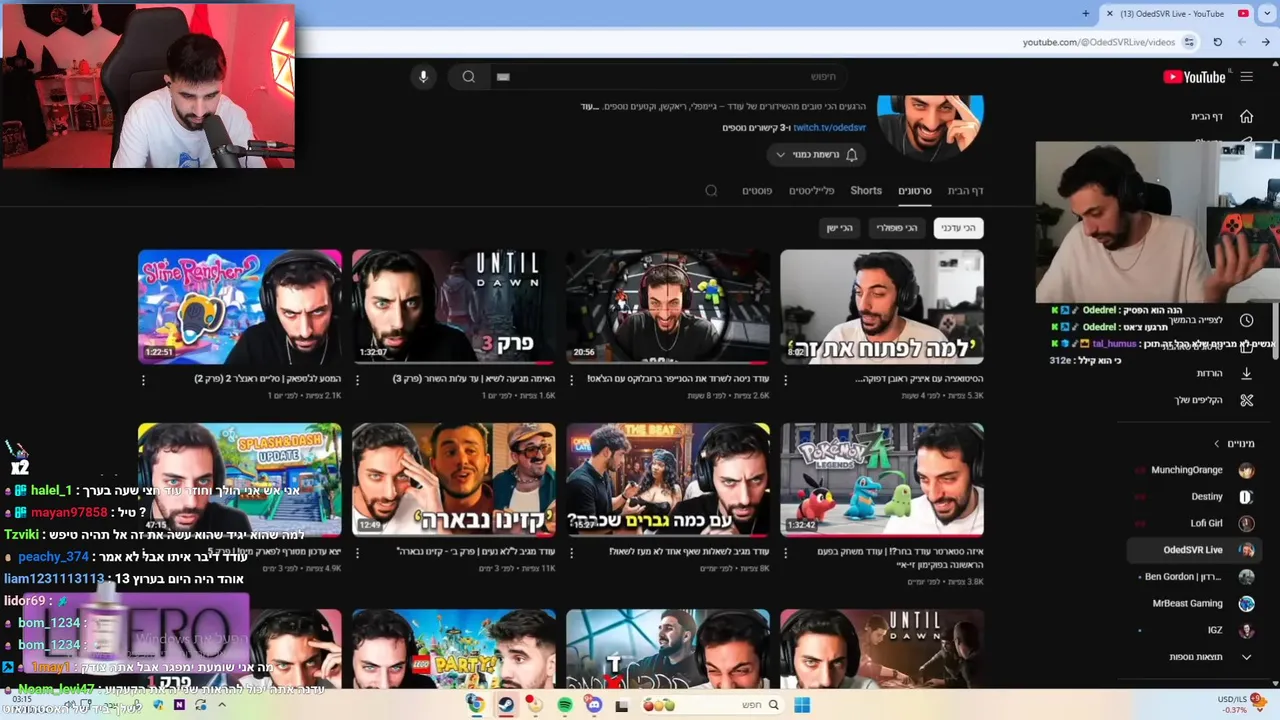Open the YouTube hamburger guide menu

[x=1246, y=77]
